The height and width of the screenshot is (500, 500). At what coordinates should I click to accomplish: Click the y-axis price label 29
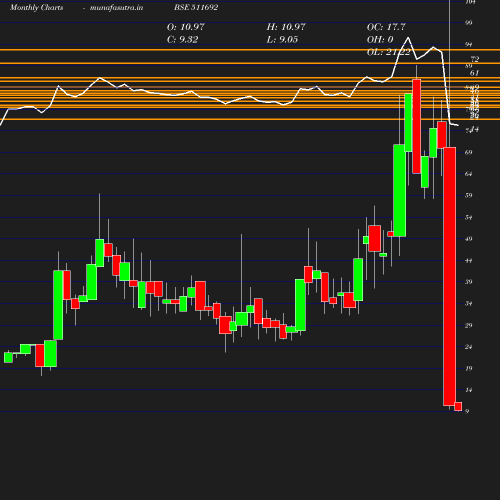[468, 325]
